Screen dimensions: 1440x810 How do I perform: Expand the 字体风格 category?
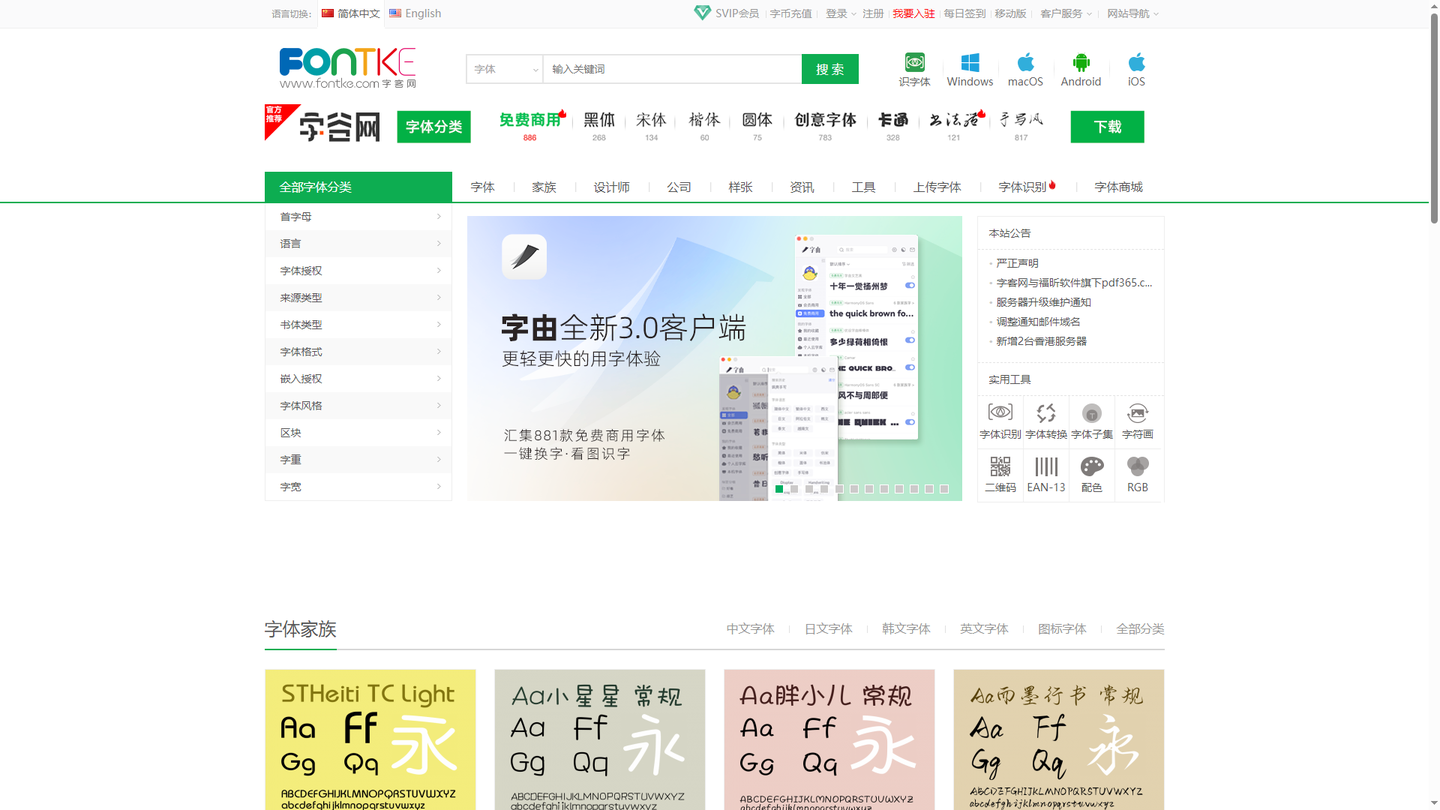click(358, 405)
